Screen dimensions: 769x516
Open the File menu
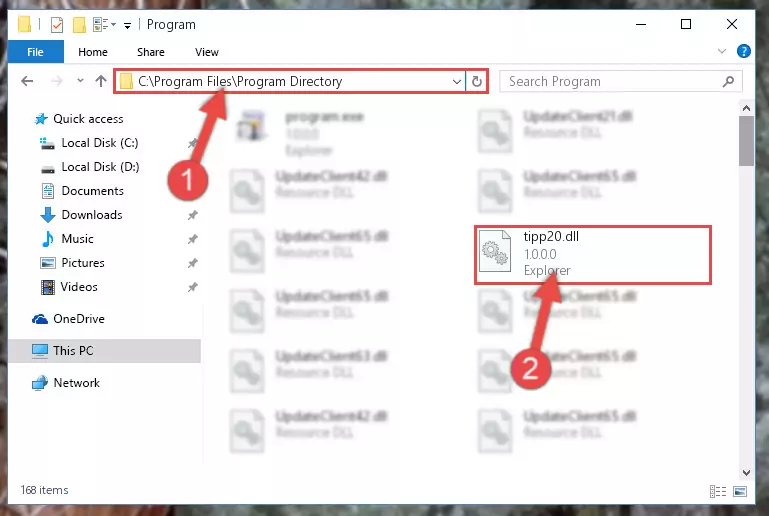click(35, 52)
